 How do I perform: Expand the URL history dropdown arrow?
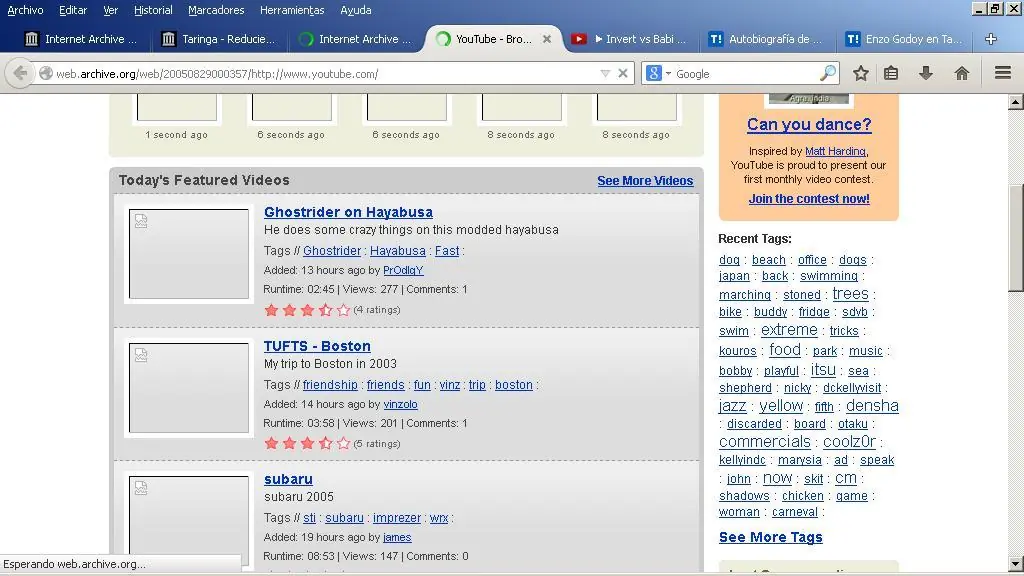(x=604, y=73)
